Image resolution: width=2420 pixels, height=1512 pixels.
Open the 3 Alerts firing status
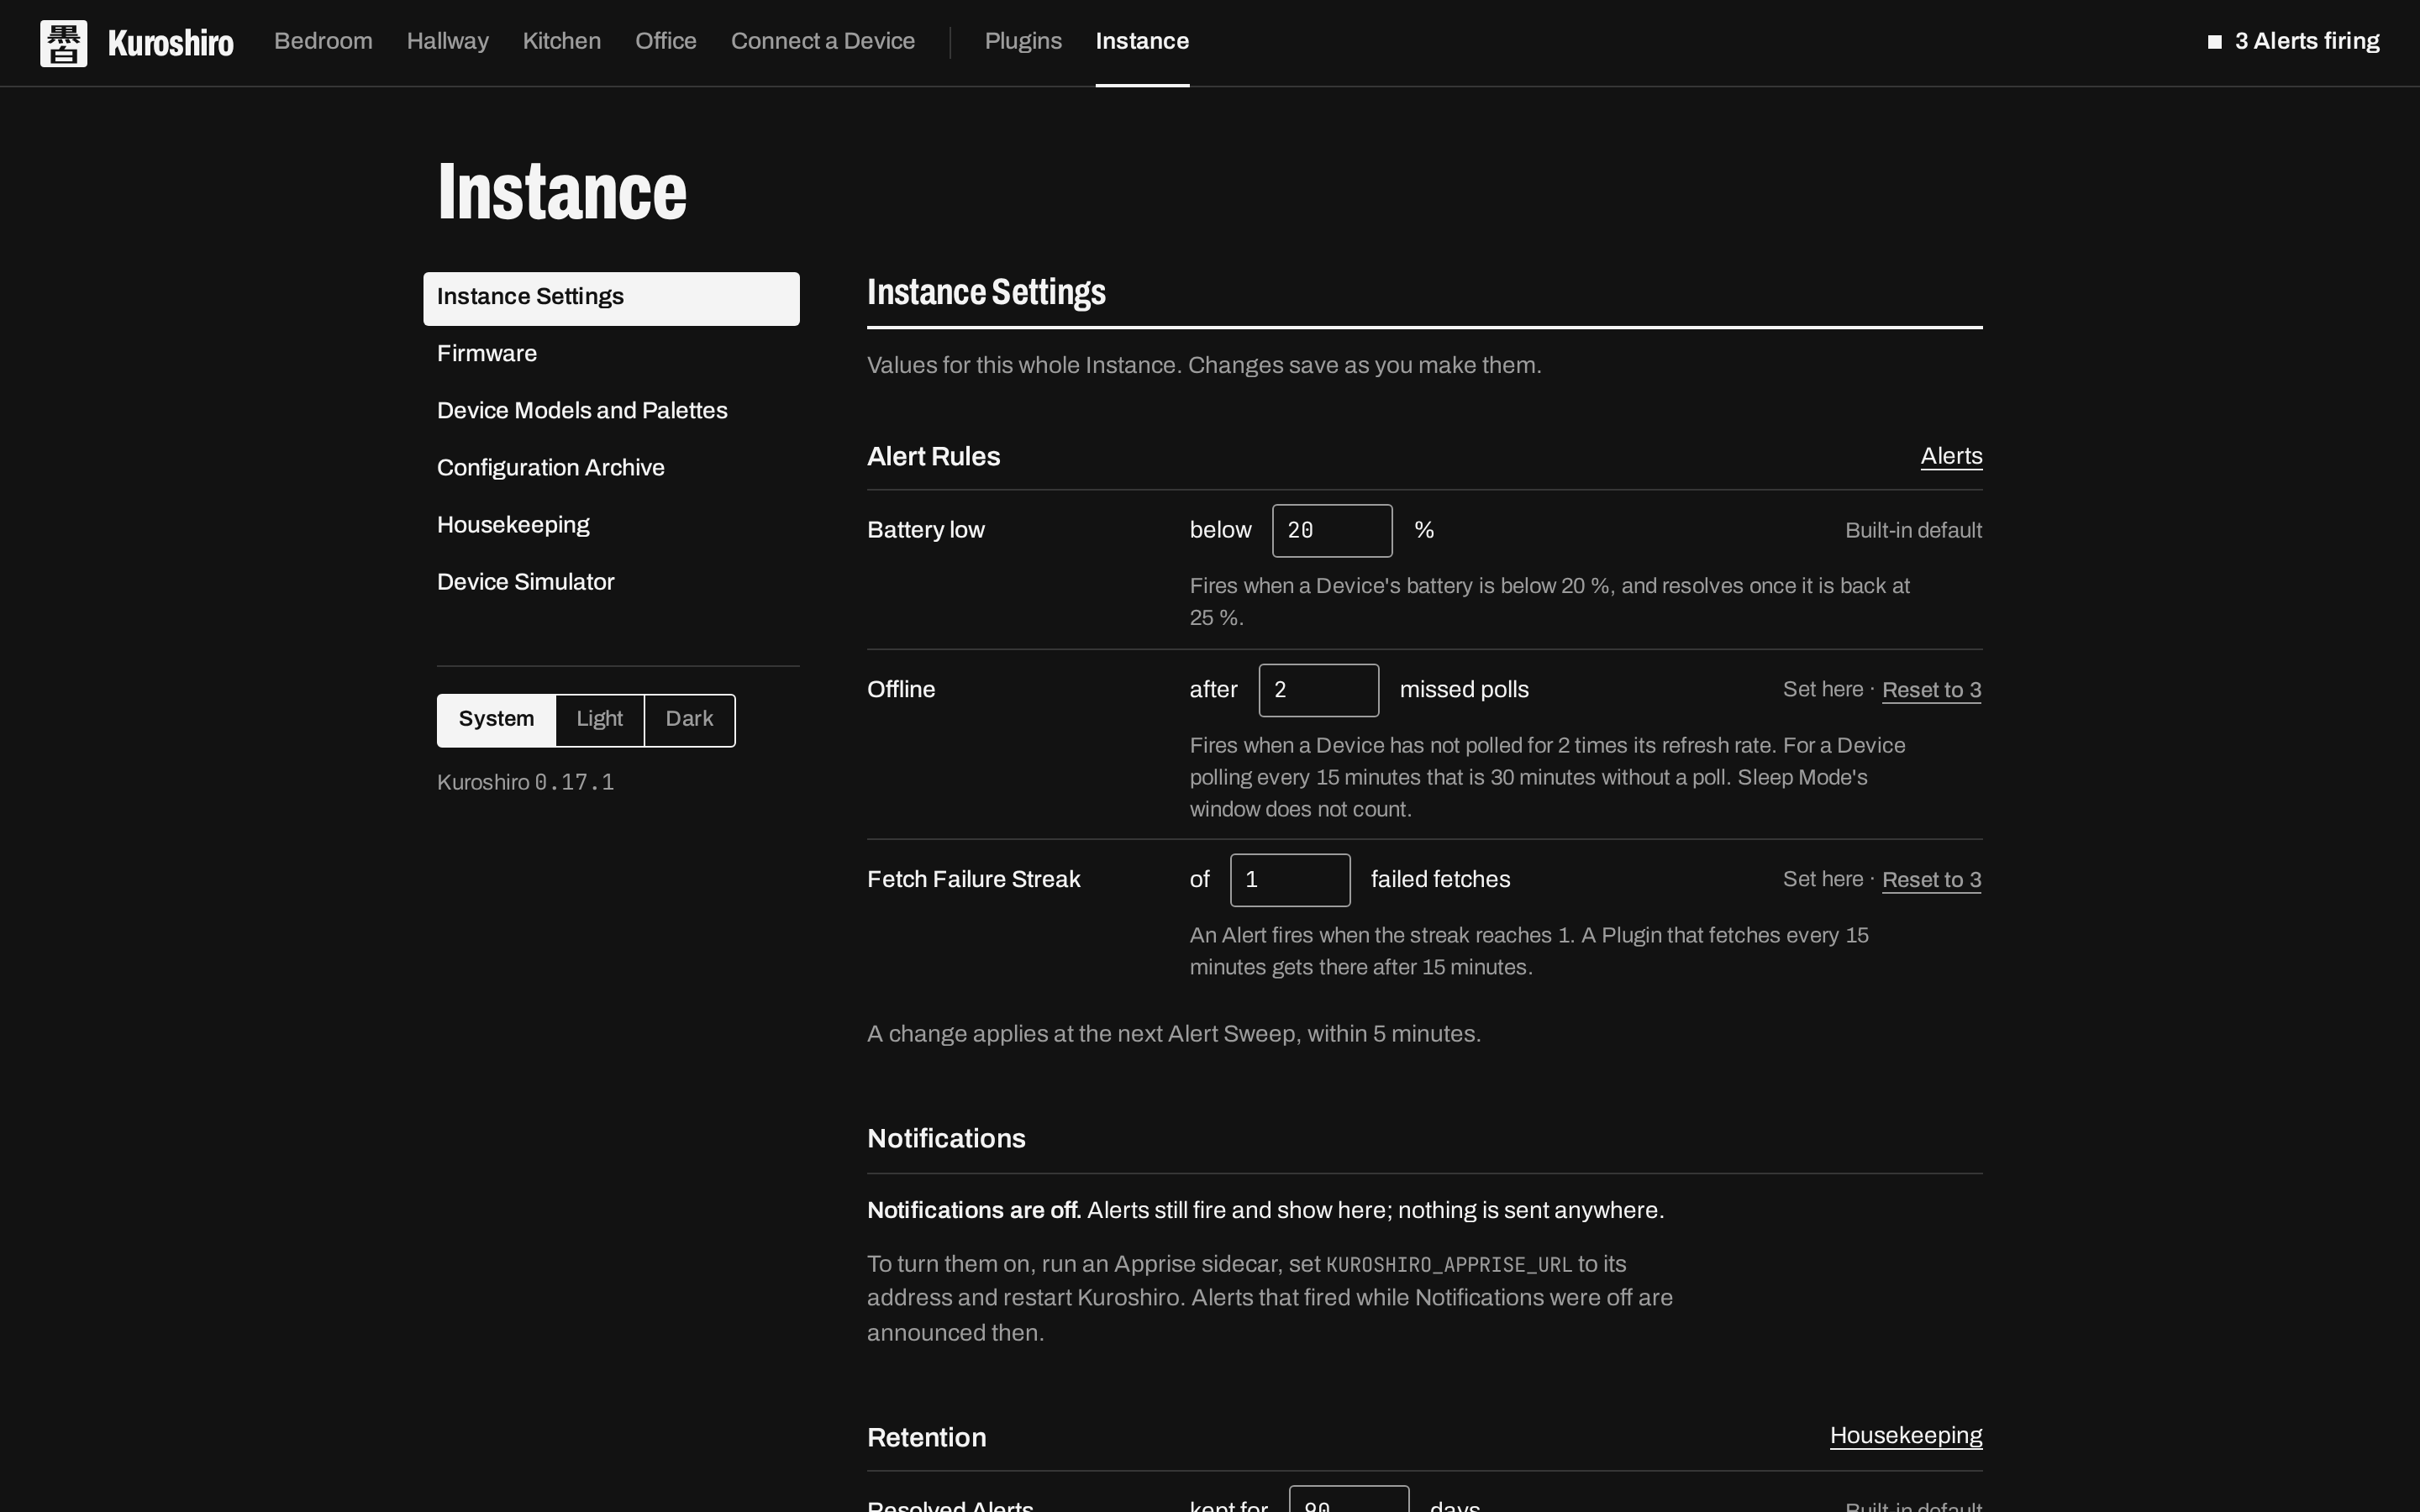pyautogui.click(x=2293, y=41)
